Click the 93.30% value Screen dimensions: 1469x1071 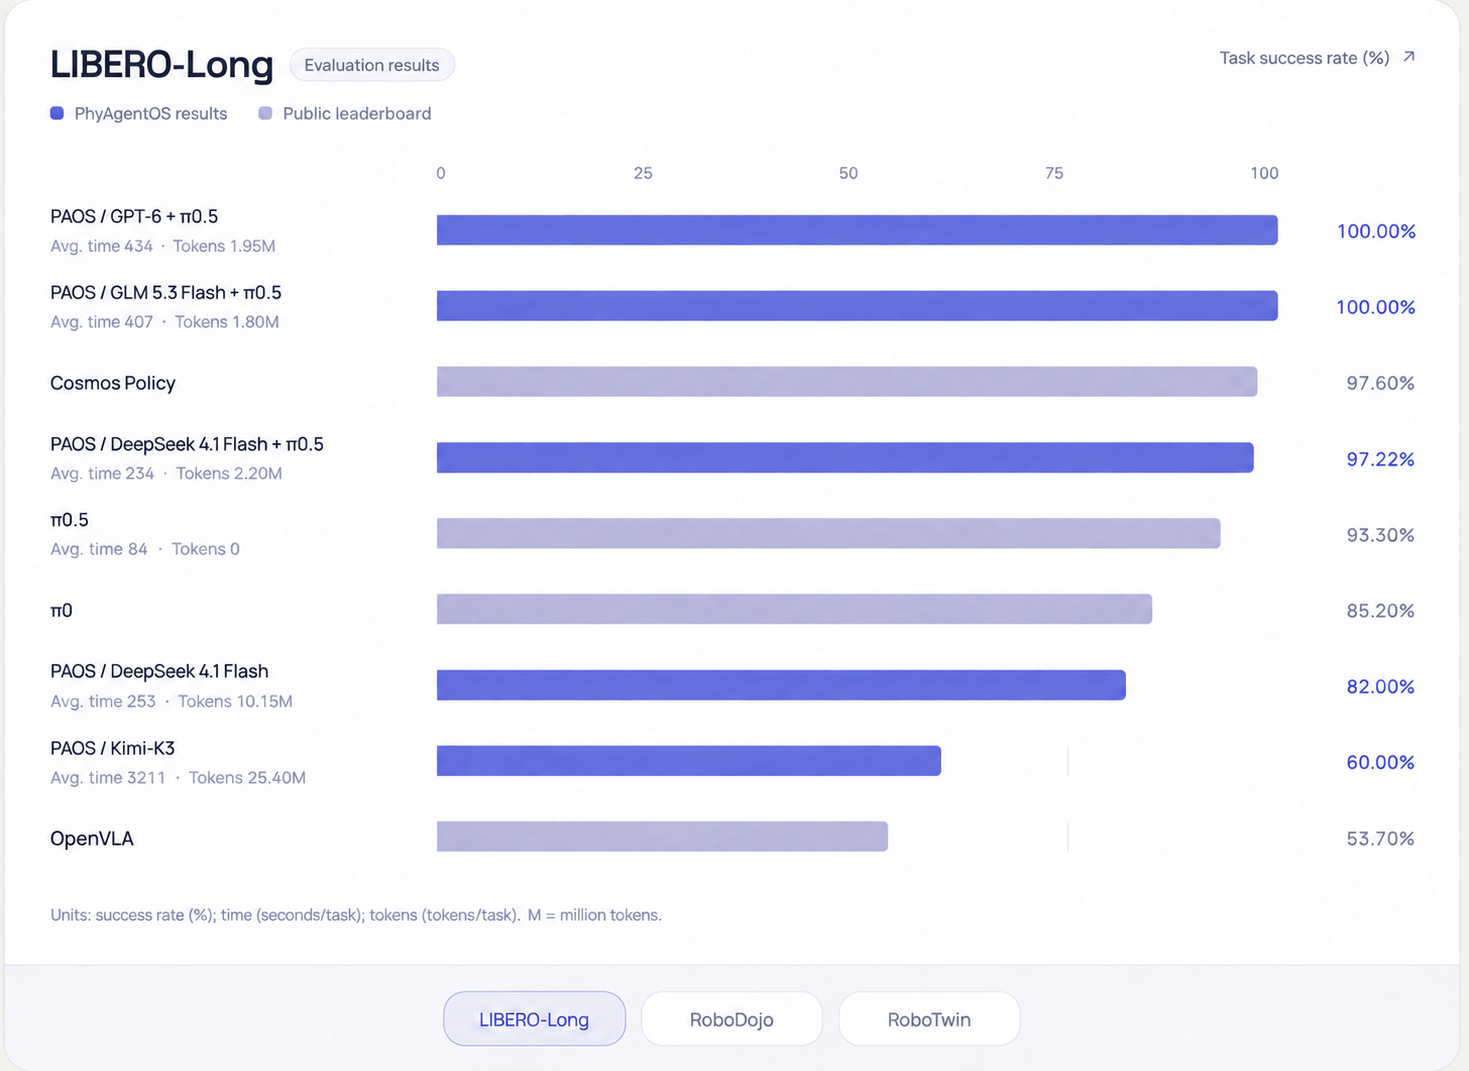[x=1380, y=535]
